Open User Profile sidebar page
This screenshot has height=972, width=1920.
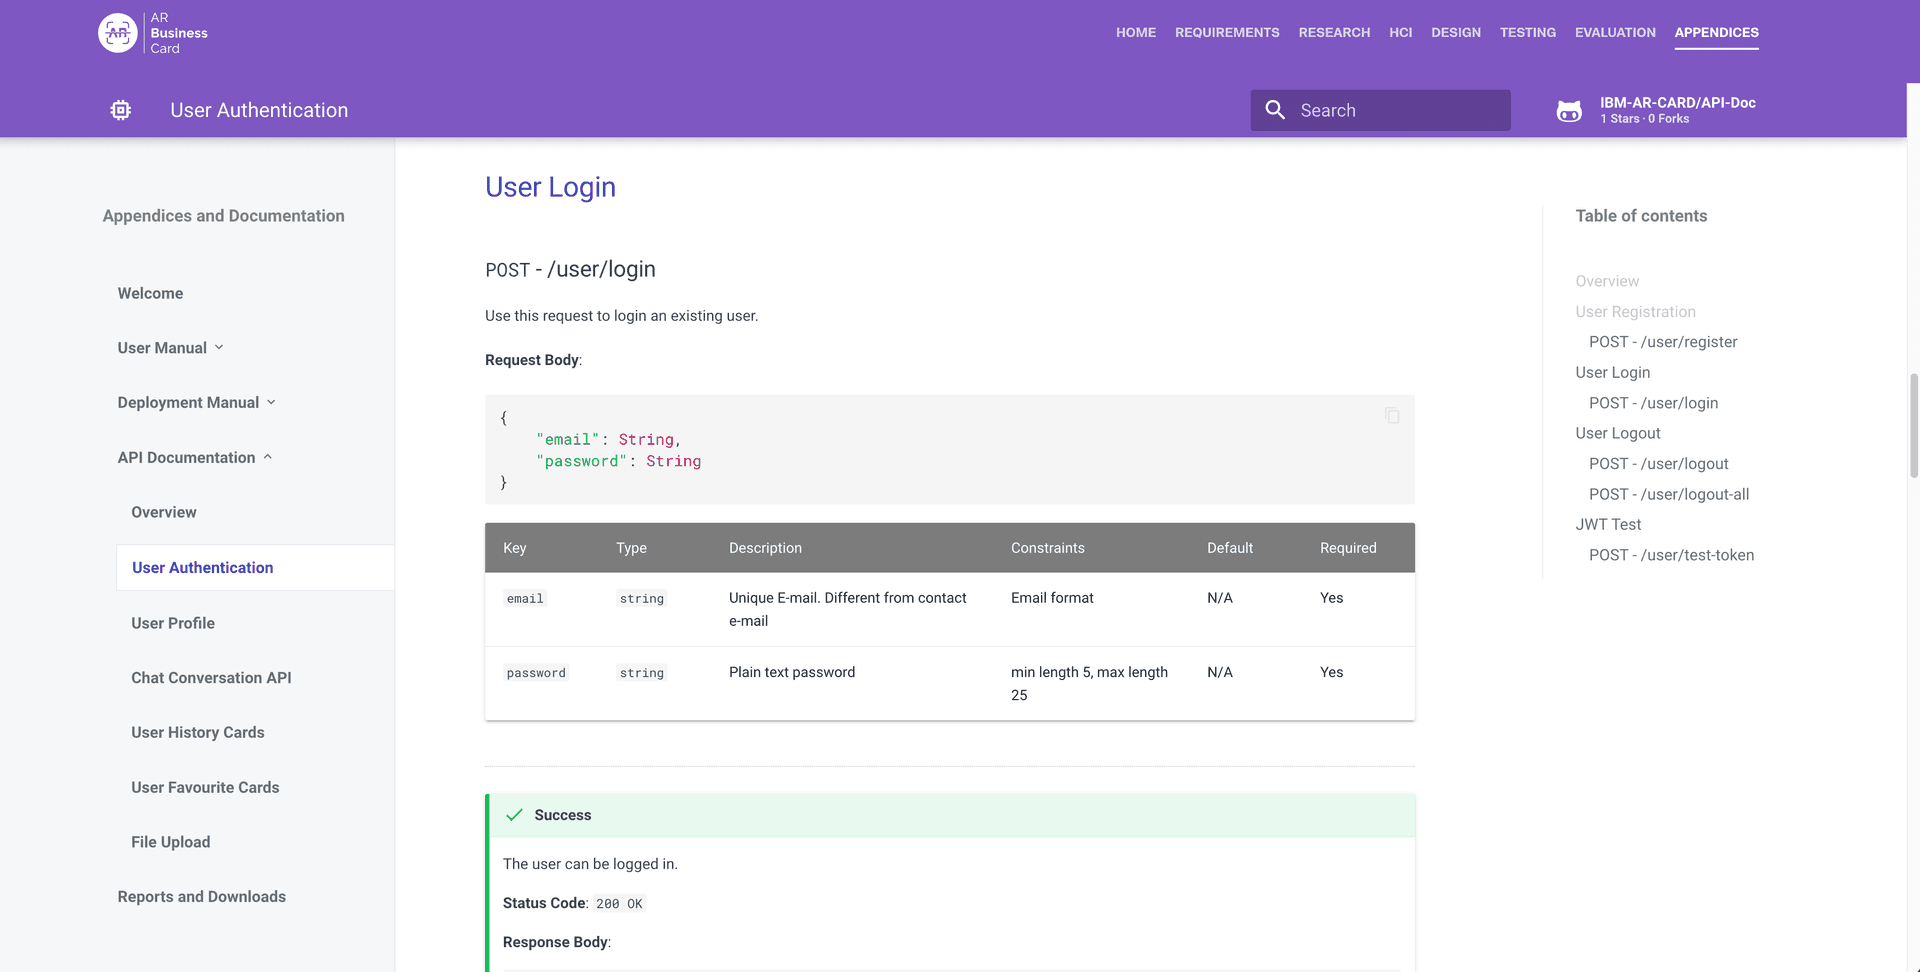[173, 623]
